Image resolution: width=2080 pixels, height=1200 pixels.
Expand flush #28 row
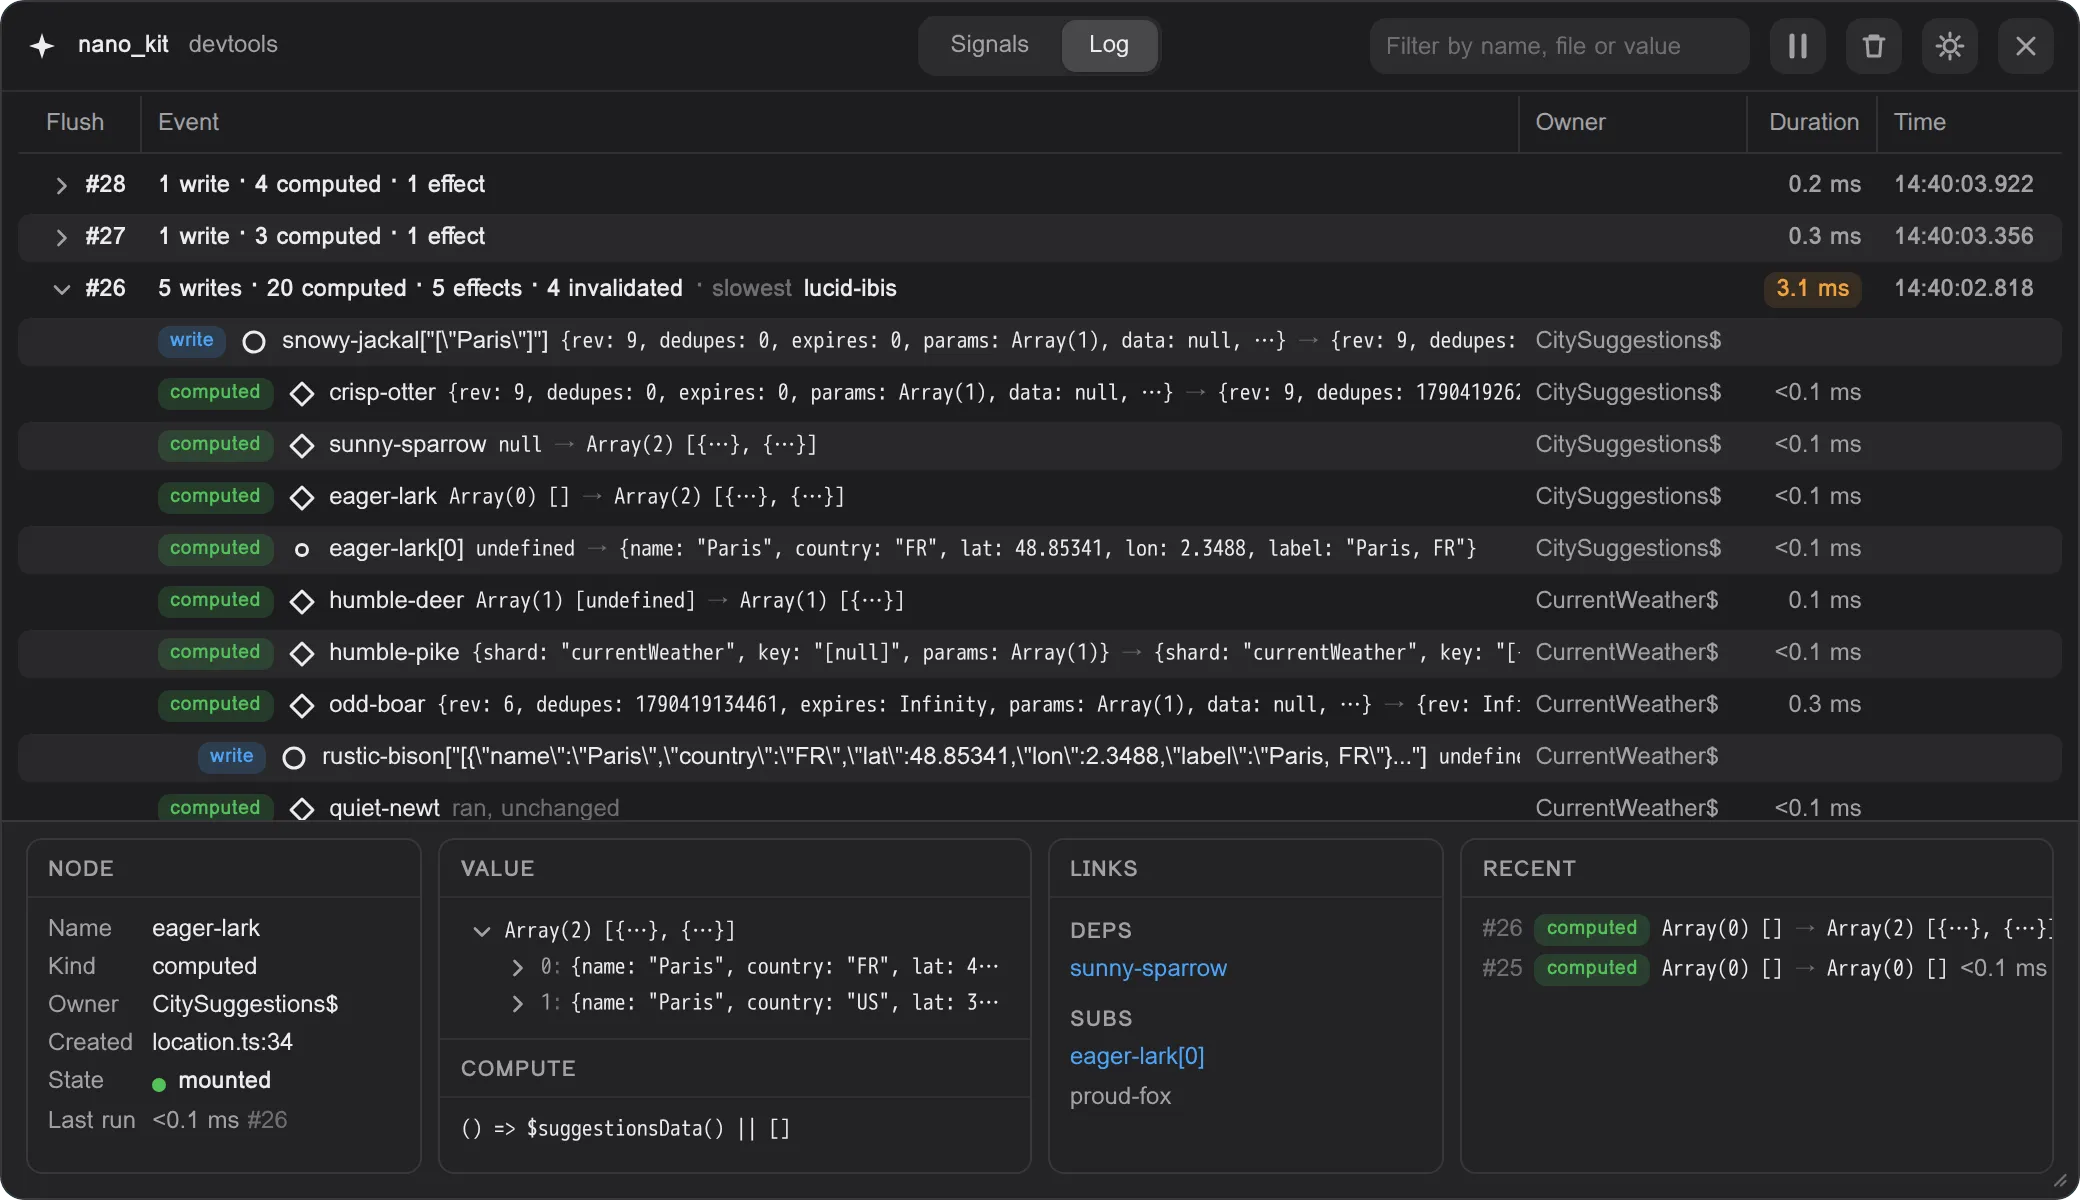click(x=61, y=185)
